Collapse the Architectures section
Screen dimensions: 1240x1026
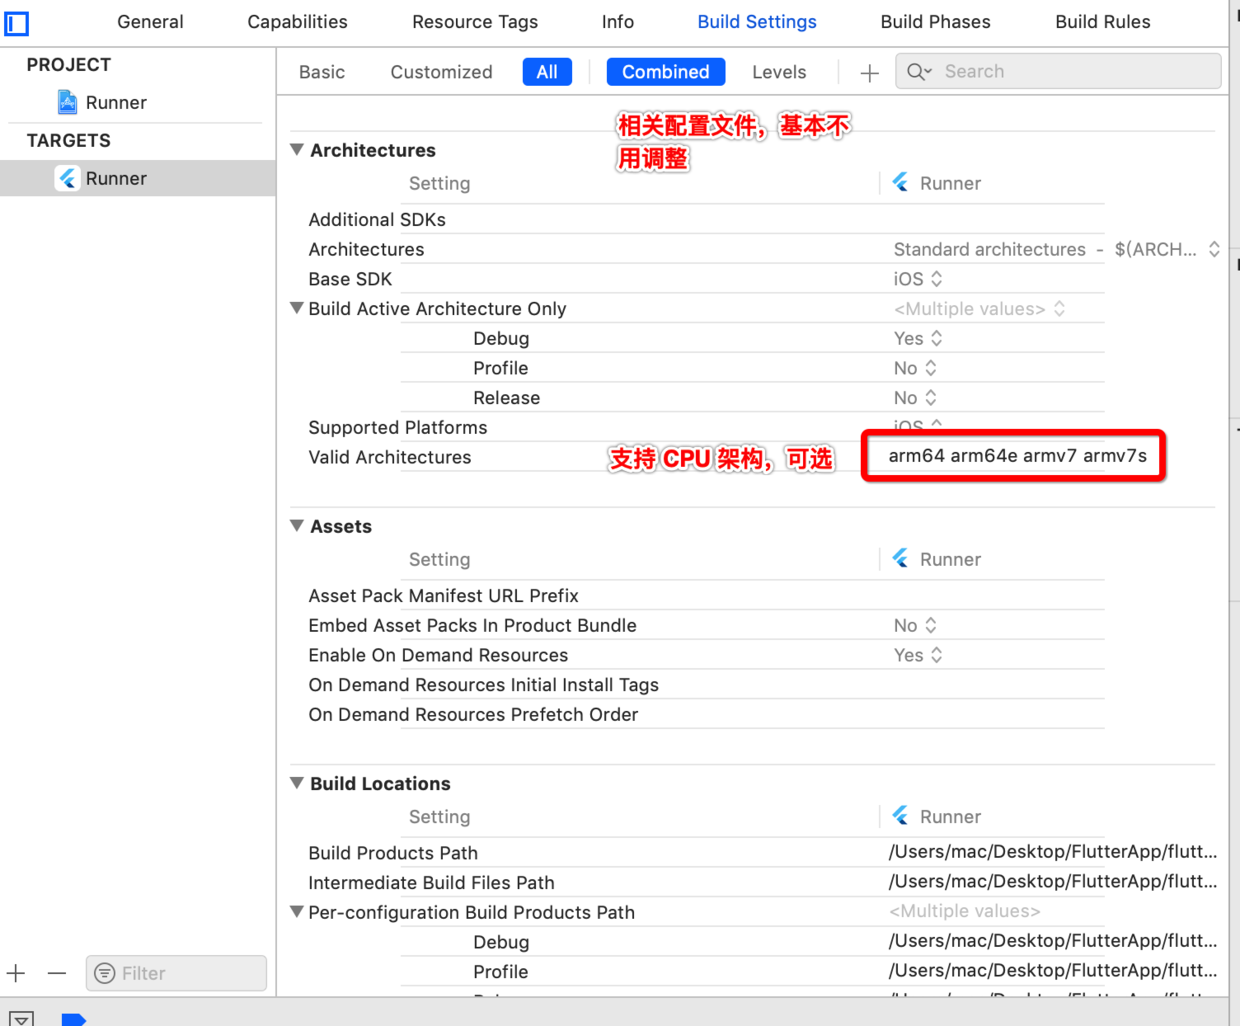point(297,150)
